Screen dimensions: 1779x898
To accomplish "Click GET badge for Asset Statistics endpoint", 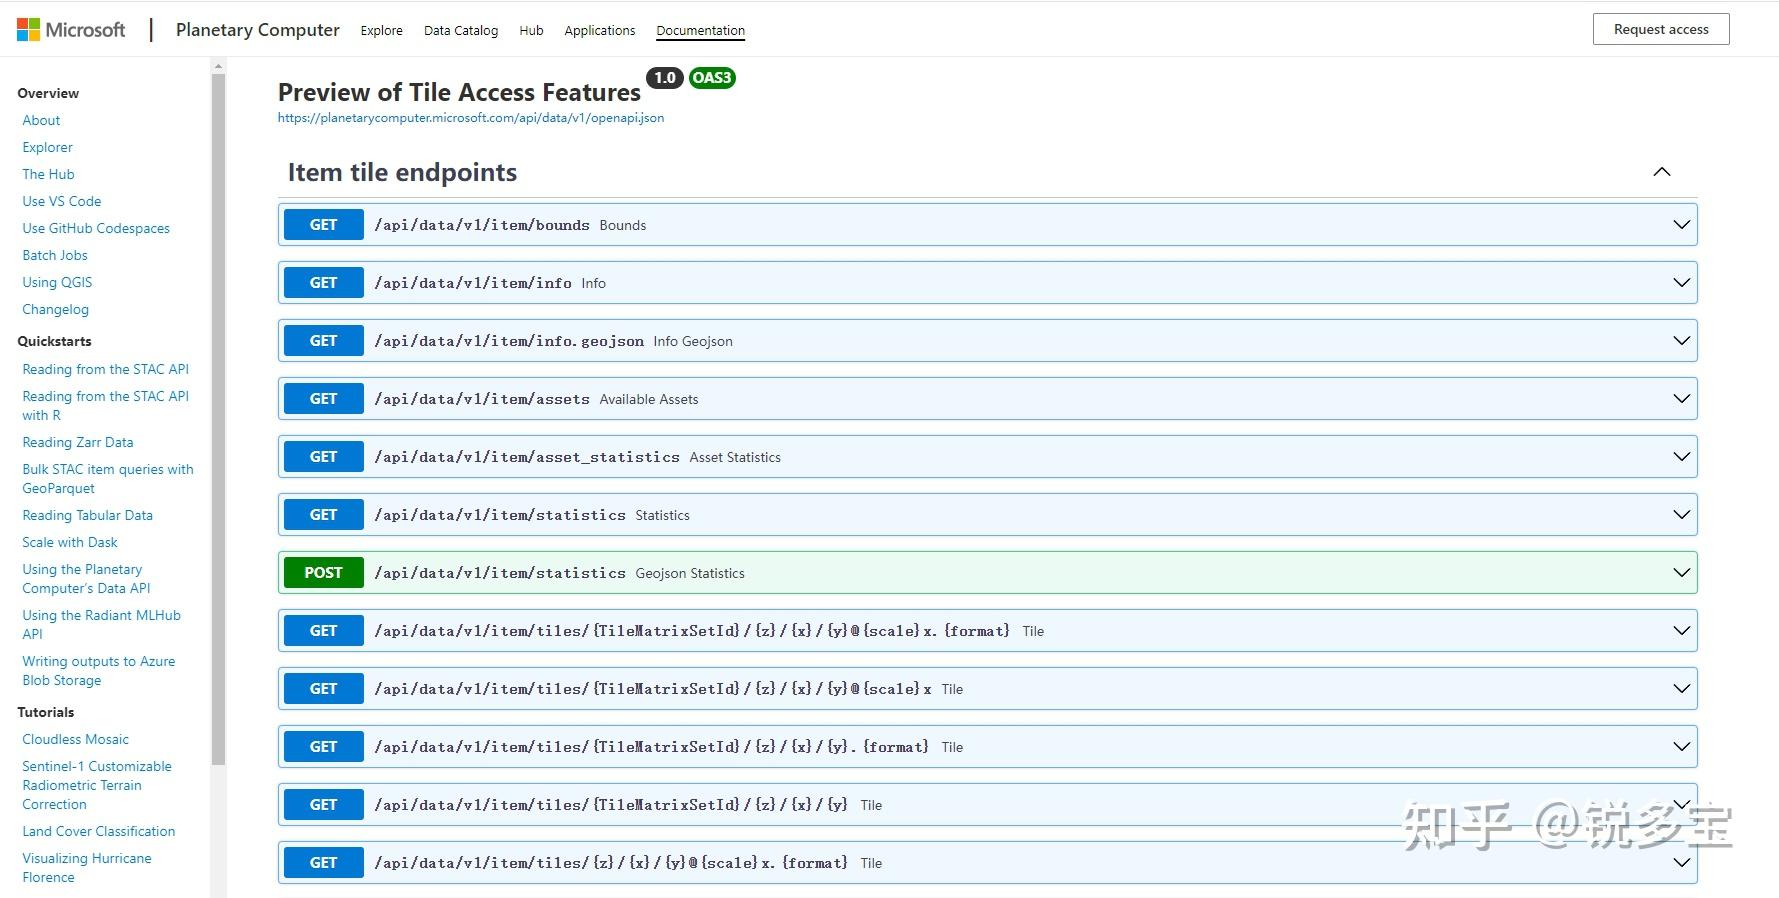I will 323,457.
